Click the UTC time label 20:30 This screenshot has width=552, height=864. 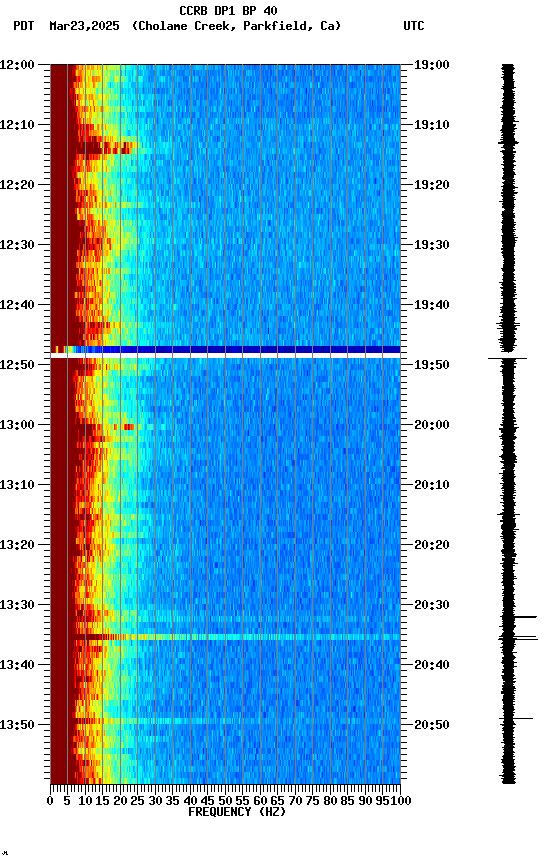point(432,606)
